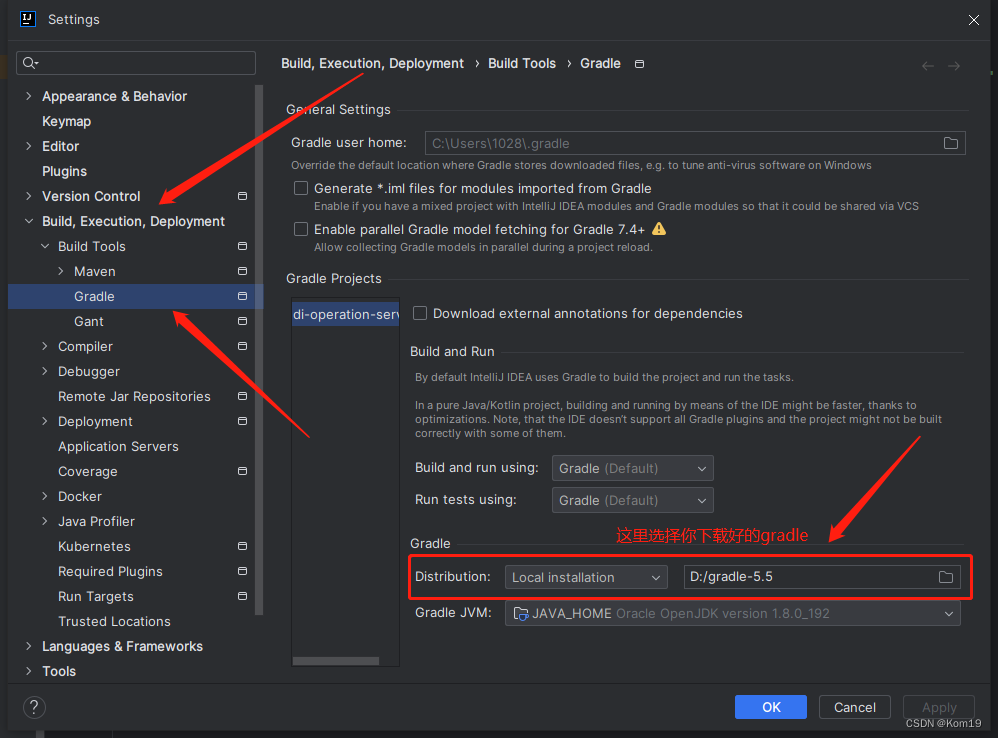998x738 pixels.
Task: Expand the Compiler node
Action: [x=45, y=346]
